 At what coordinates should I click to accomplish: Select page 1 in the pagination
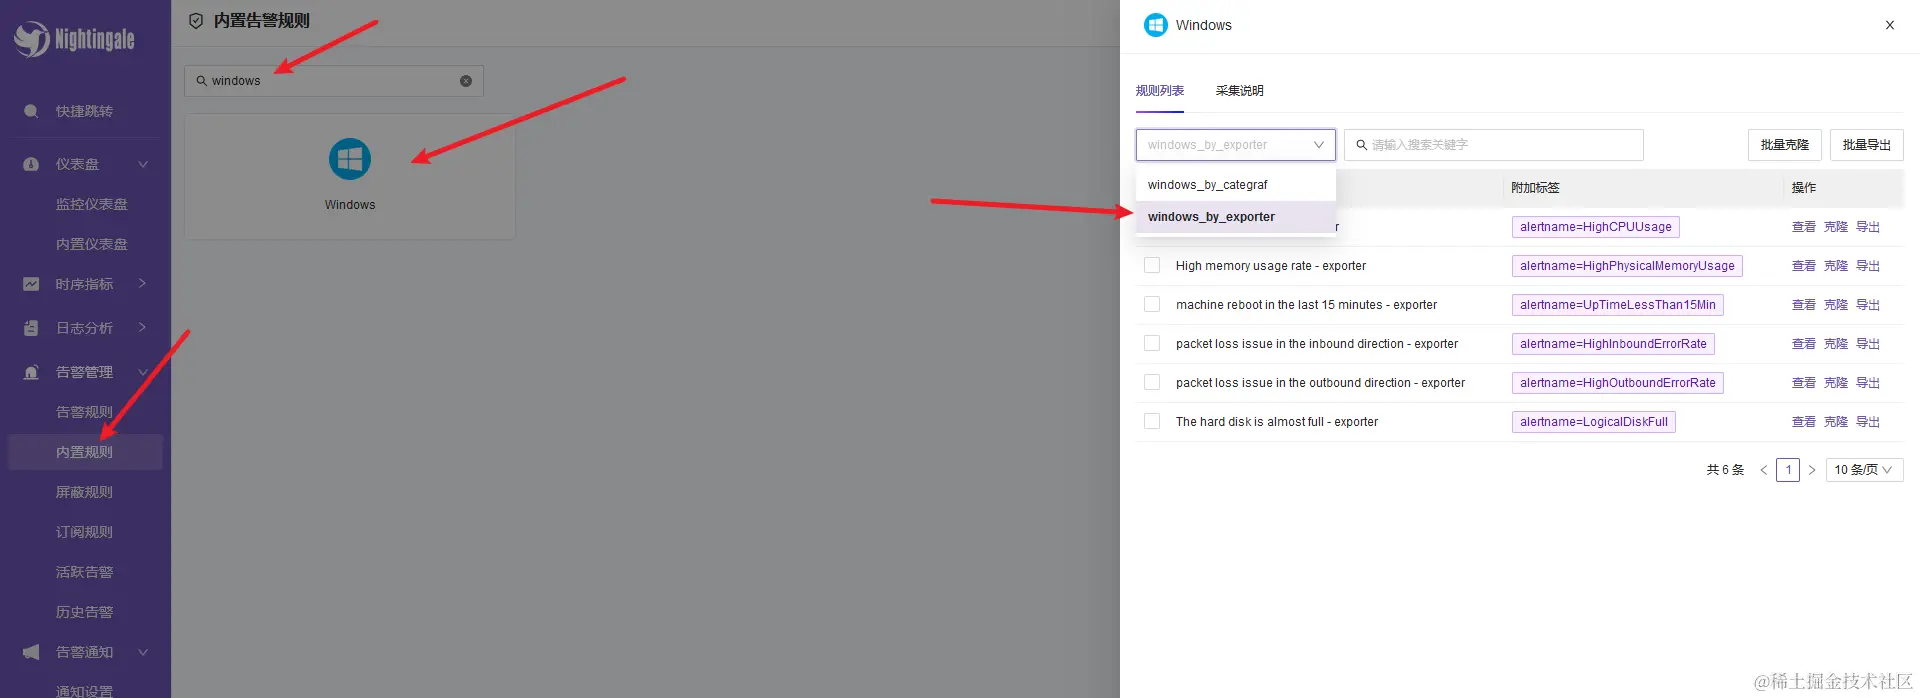(1788, 470)
